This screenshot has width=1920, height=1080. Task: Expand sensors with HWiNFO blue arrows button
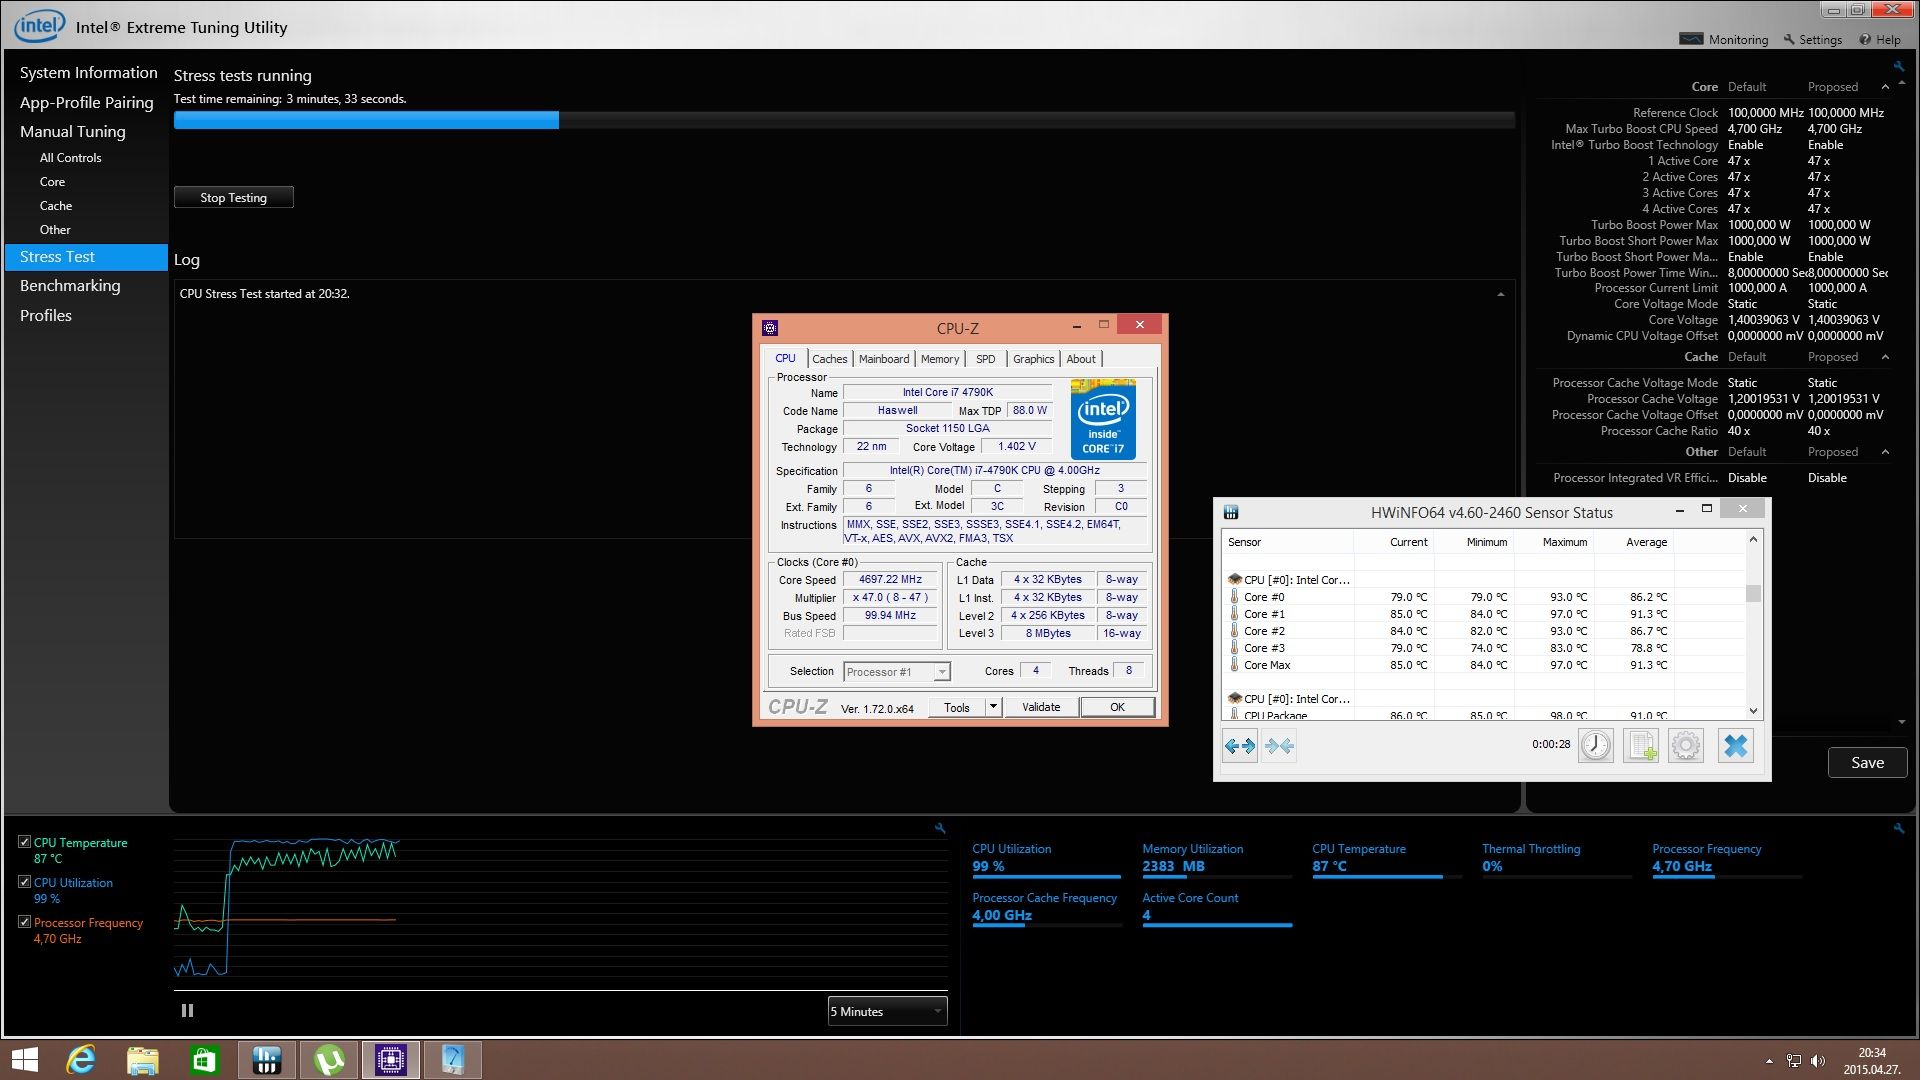[1240, 746]
